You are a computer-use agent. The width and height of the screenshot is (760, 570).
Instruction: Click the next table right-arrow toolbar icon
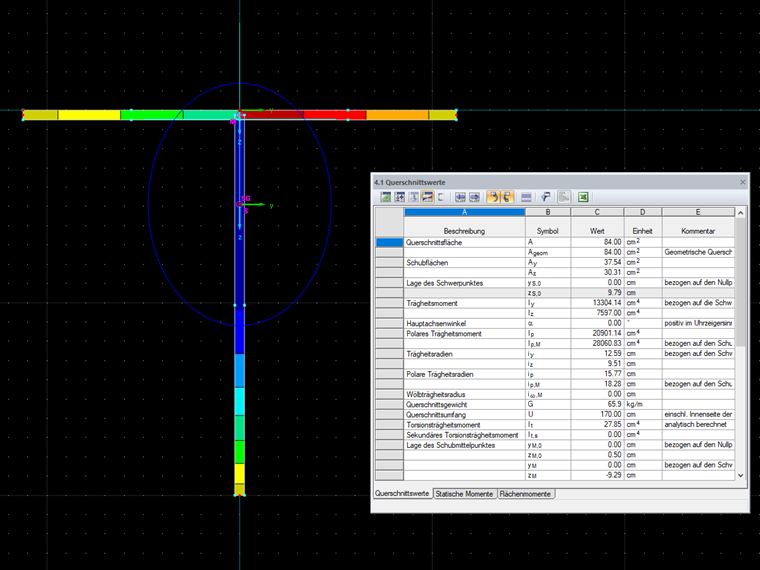coord(475,197)
